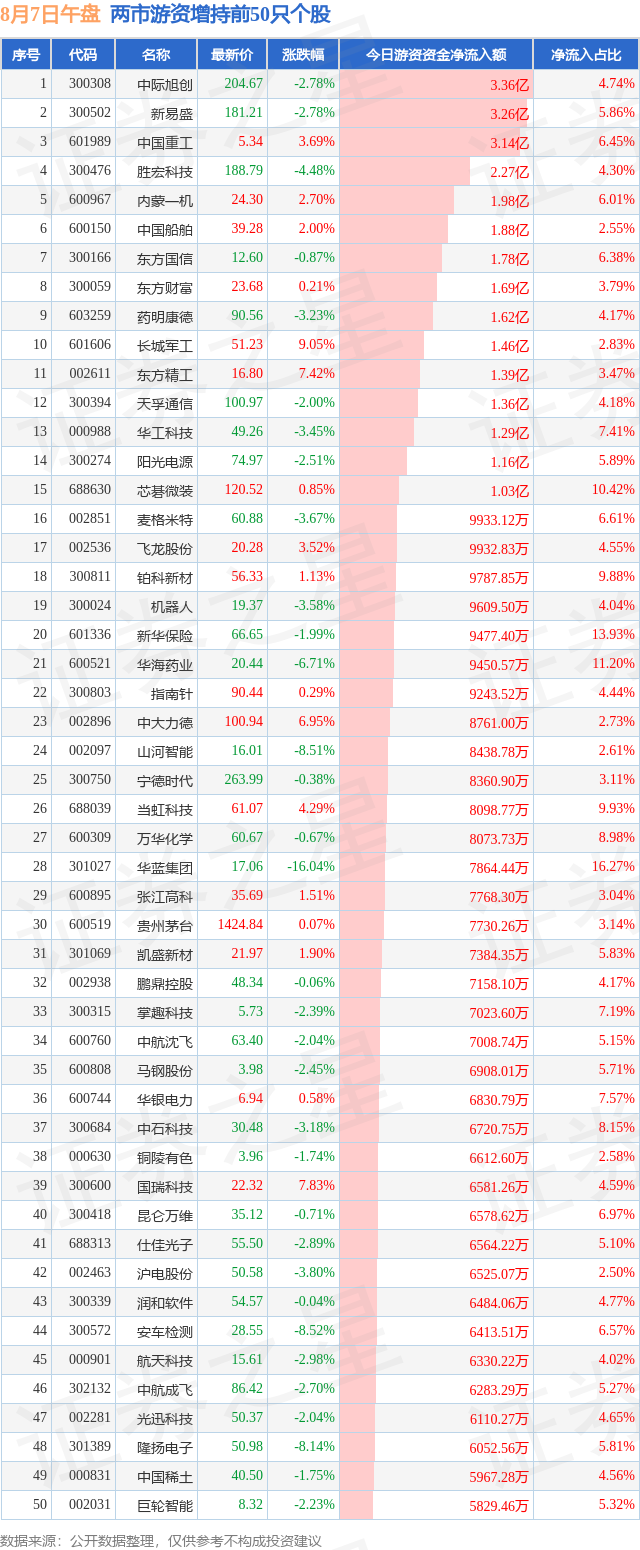640x1550 pixels.
Task: Select stock code 688630
Action: tap(90, 491)
